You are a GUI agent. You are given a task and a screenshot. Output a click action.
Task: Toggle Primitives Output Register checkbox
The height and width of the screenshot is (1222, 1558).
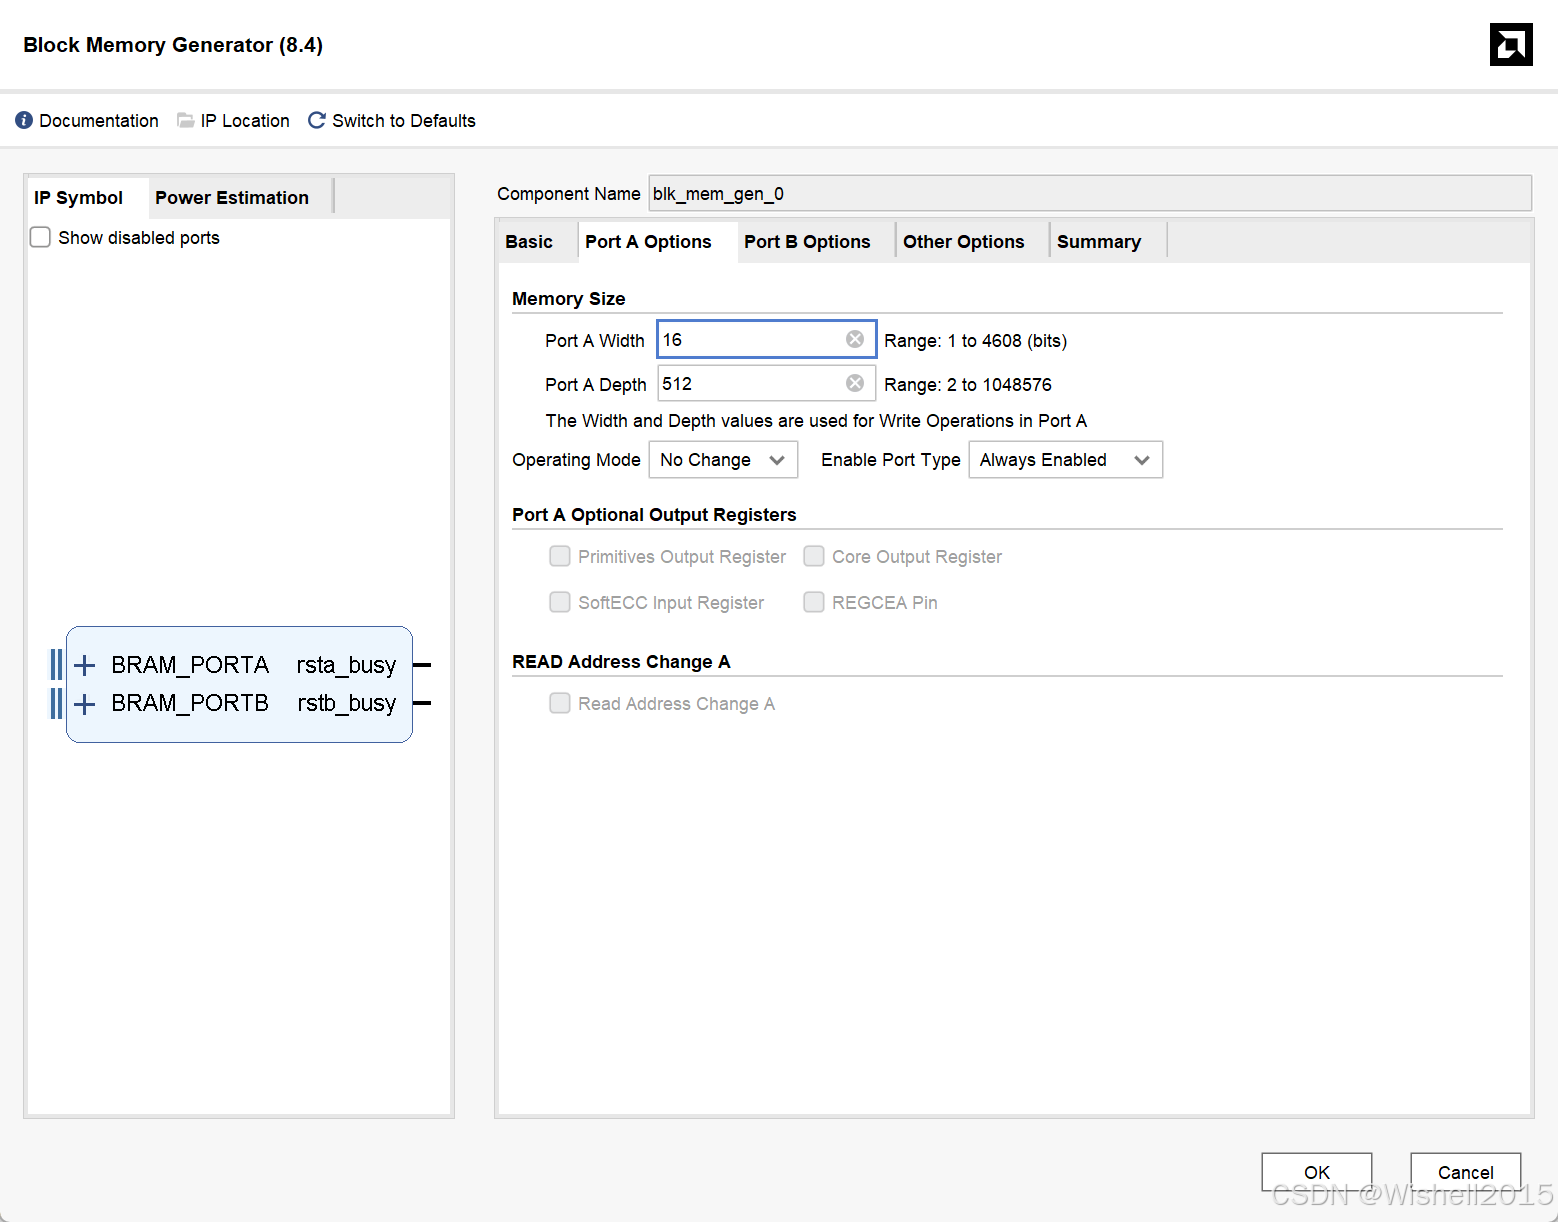tap(560, 556)
